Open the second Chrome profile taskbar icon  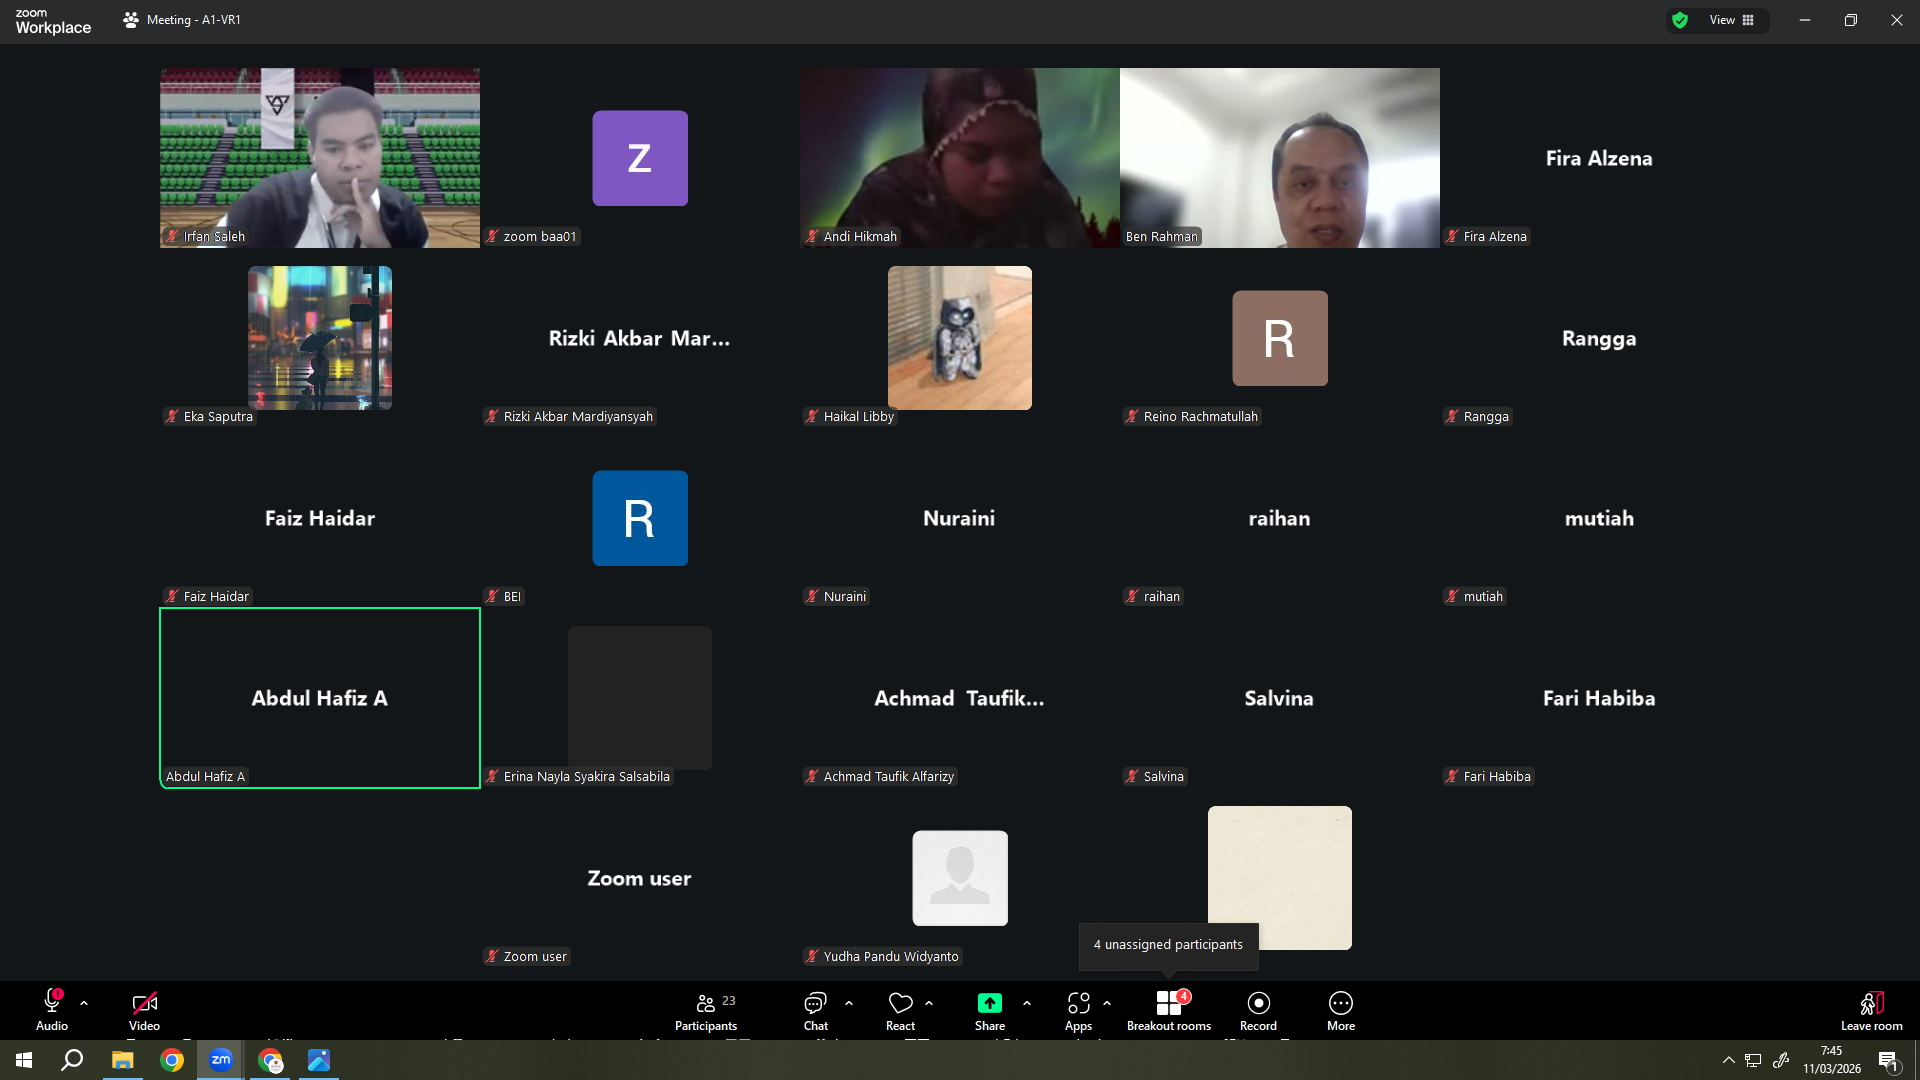pos(270,1060)
